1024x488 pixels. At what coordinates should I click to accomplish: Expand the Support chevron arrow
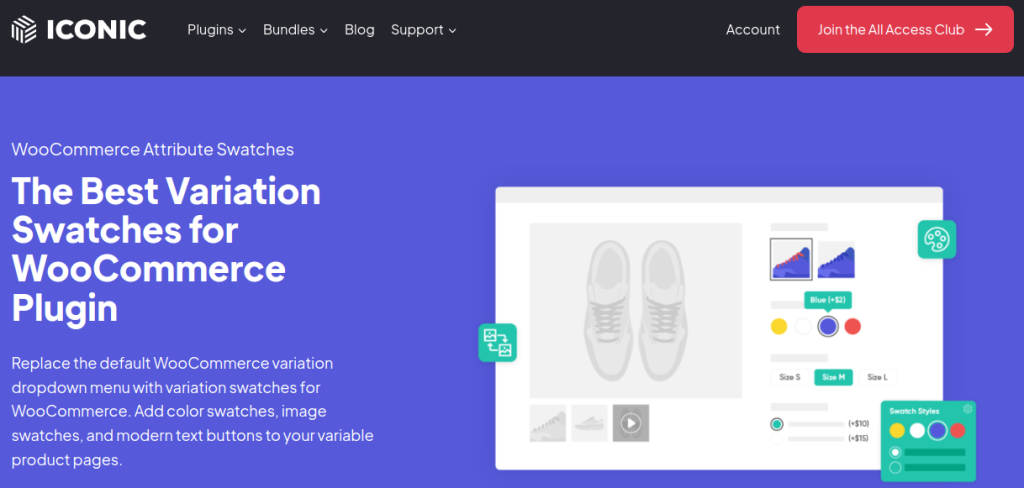(452, 31)
